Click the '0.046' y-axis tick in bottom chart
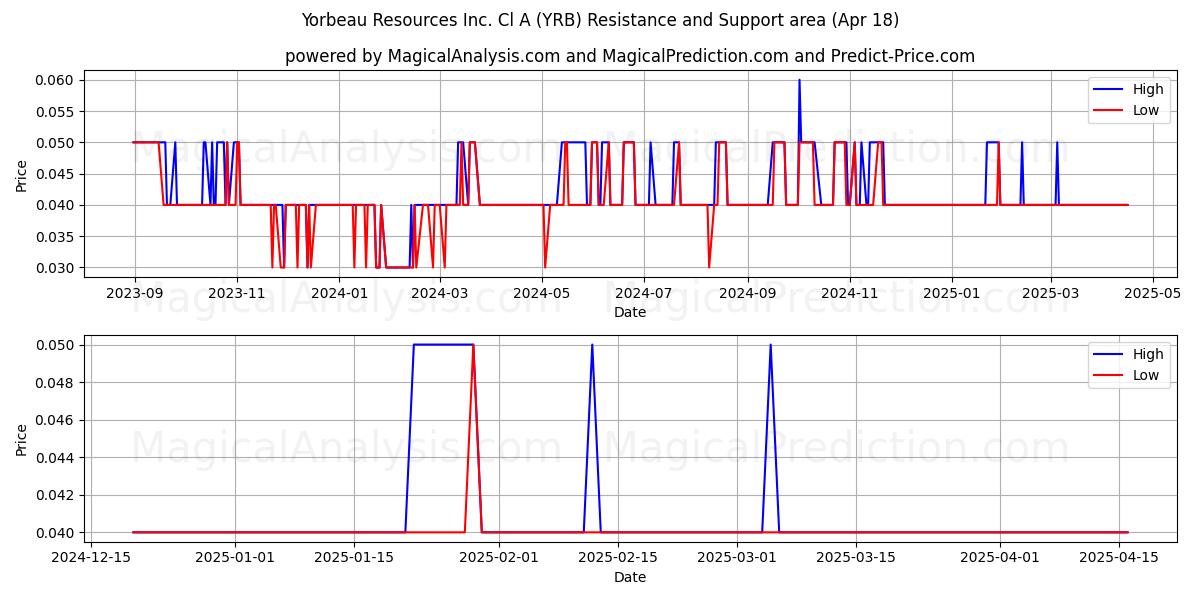 [57, 420]
